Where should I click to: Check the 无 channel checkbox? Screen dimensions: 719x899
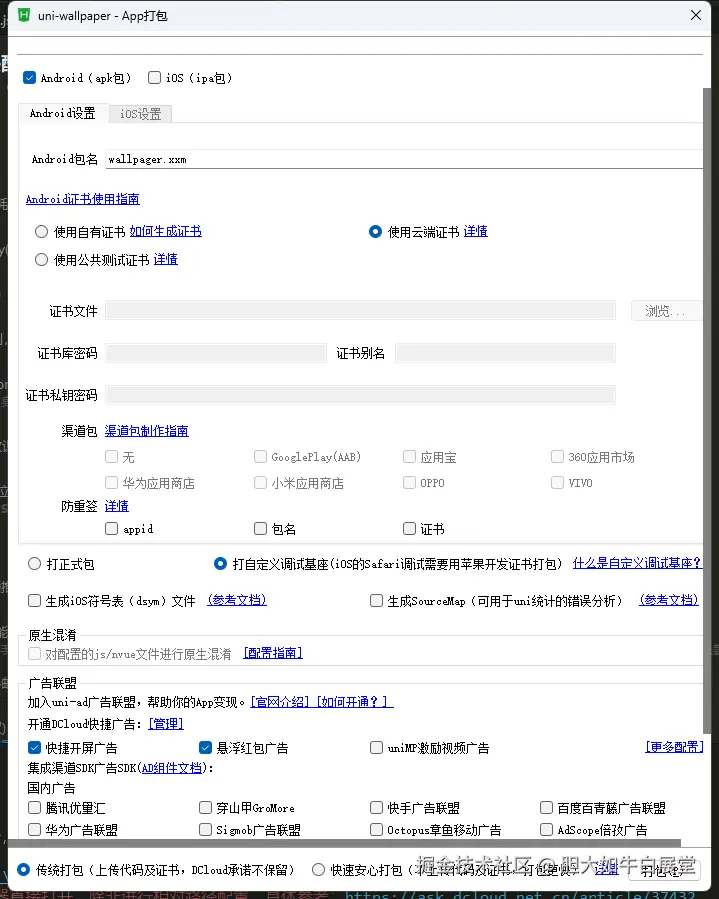pos(111,456)
